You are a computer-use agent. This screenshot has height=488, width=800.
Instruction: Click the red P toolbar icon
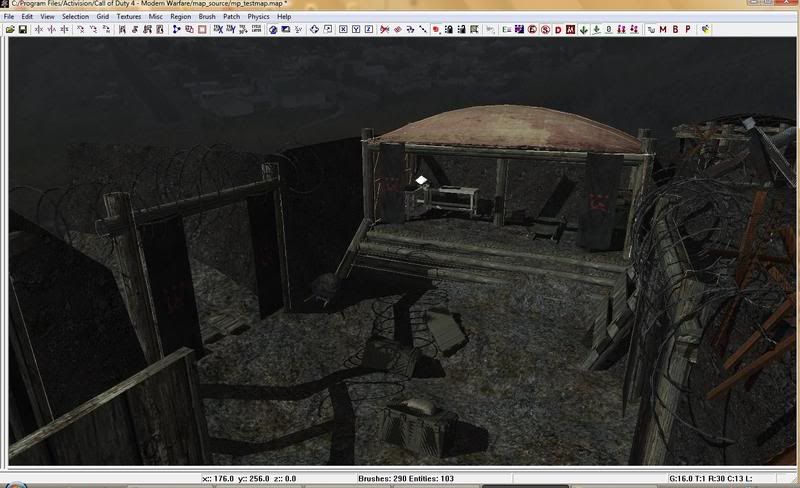(x=687, y=30)
